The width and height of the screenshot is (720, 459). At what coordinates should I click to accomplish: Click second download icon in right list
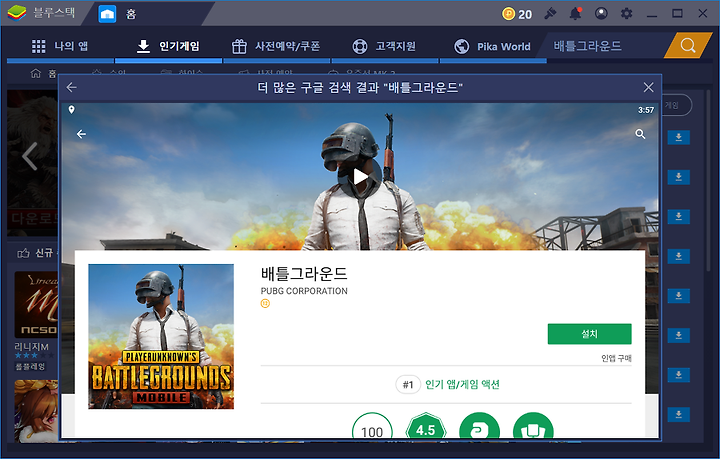point(679,177)
